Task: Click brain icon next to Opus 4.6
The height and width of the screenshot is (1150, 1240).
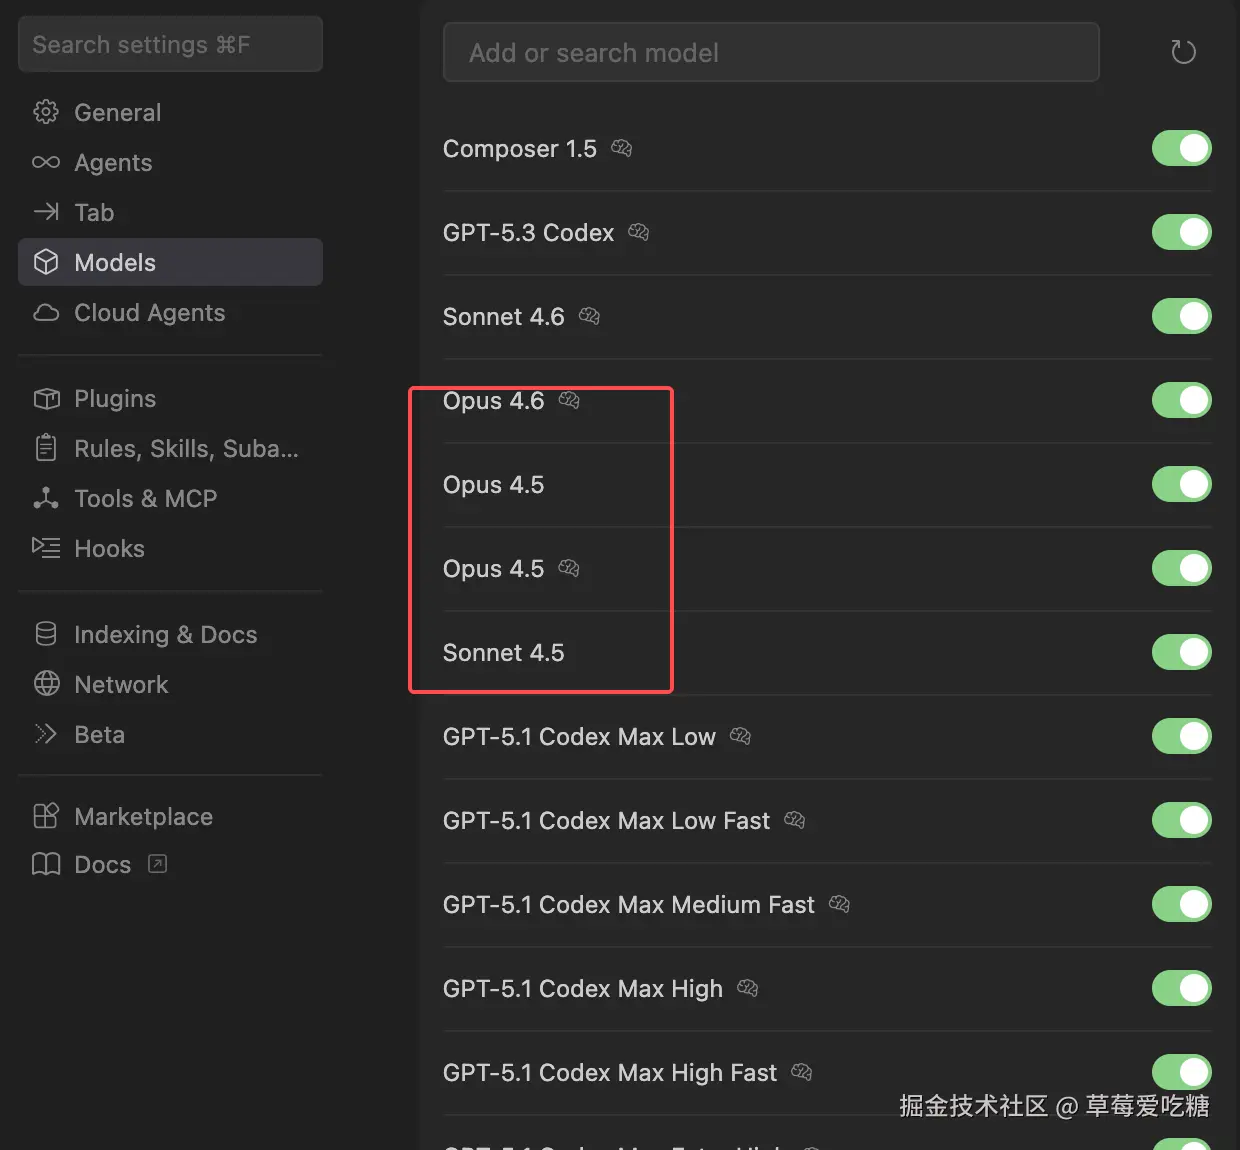Action: (569, 400)
